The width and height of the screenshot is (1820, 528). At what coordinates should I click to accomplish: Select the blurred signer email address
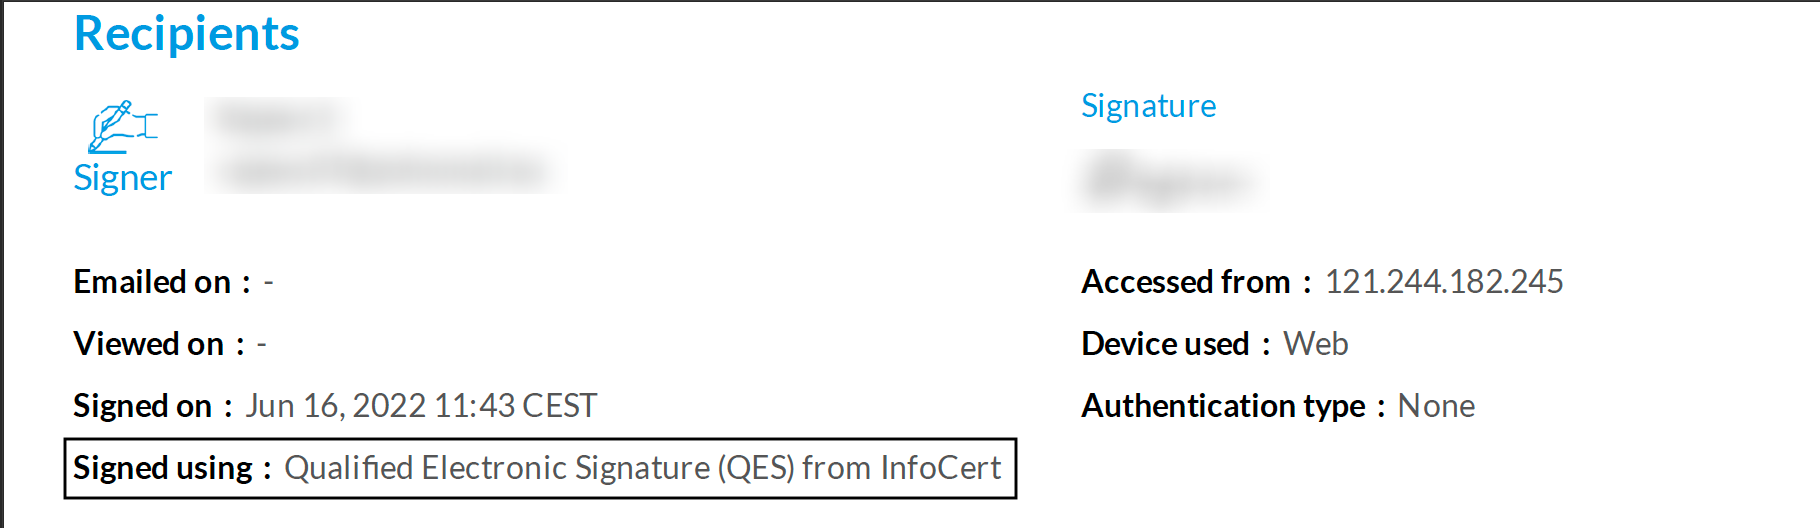[382, 171]
